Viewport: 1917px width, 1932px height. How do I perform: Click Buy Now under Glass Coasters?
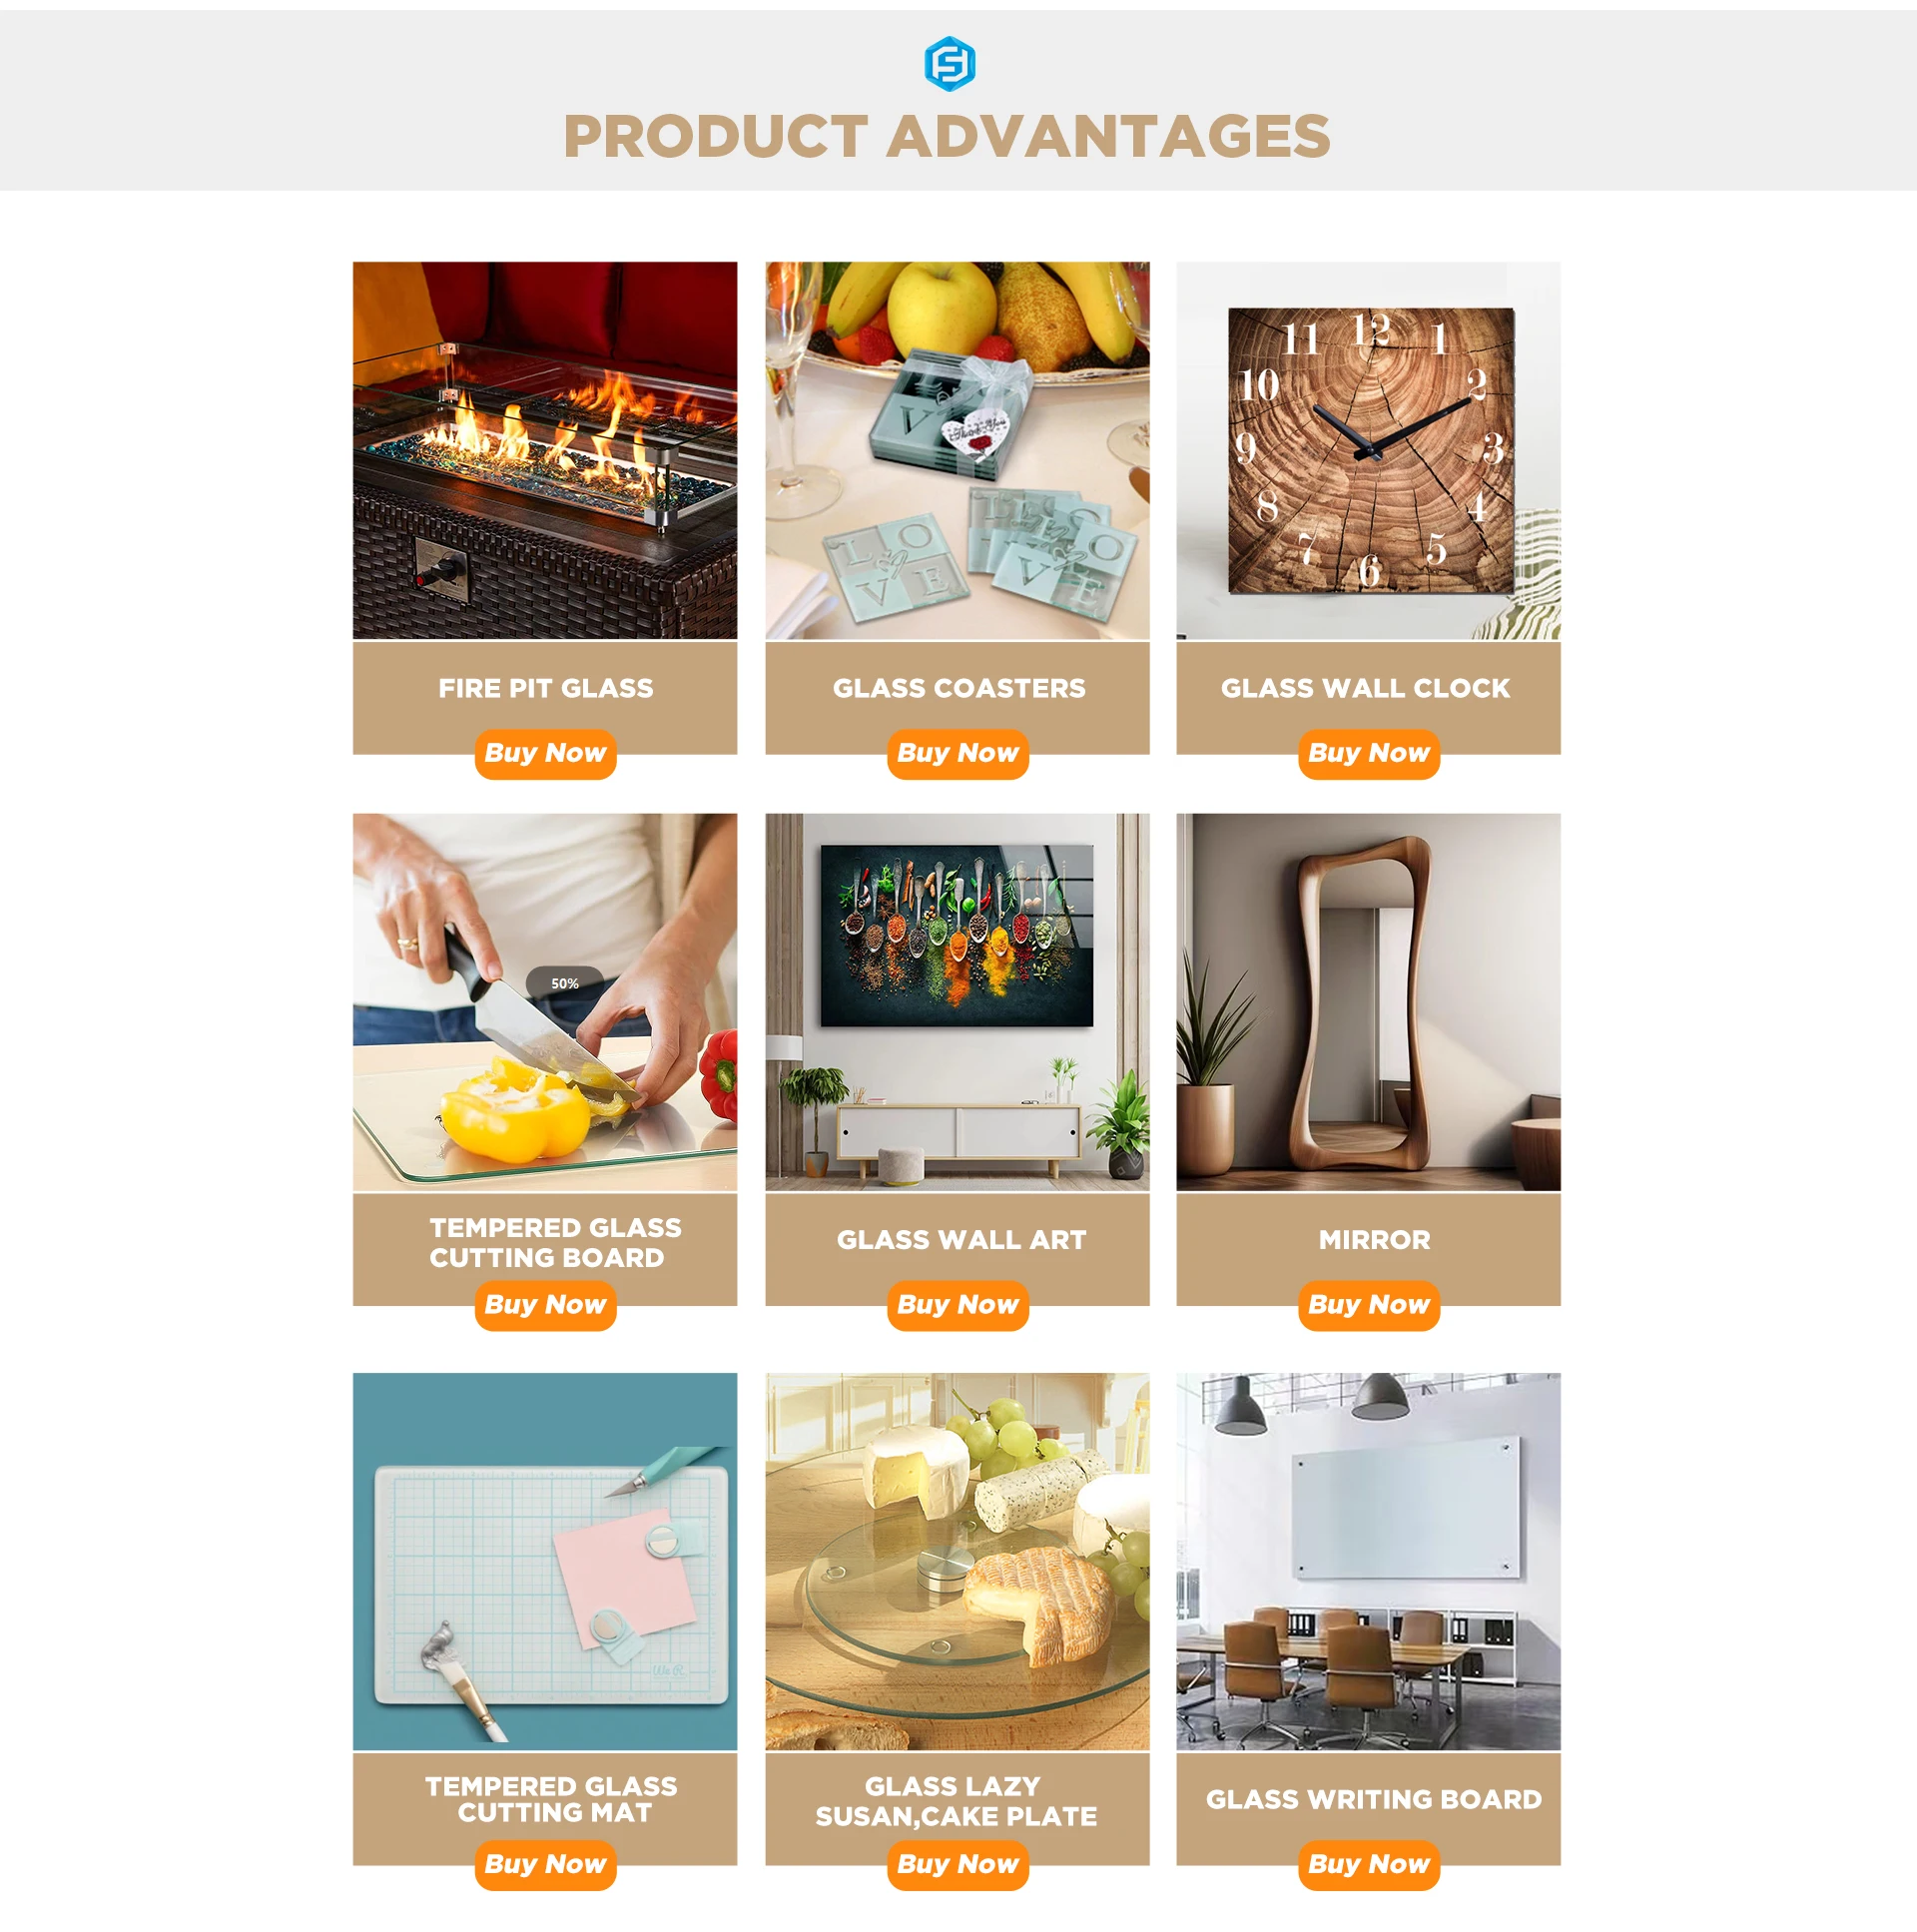[x=957, y=754]
